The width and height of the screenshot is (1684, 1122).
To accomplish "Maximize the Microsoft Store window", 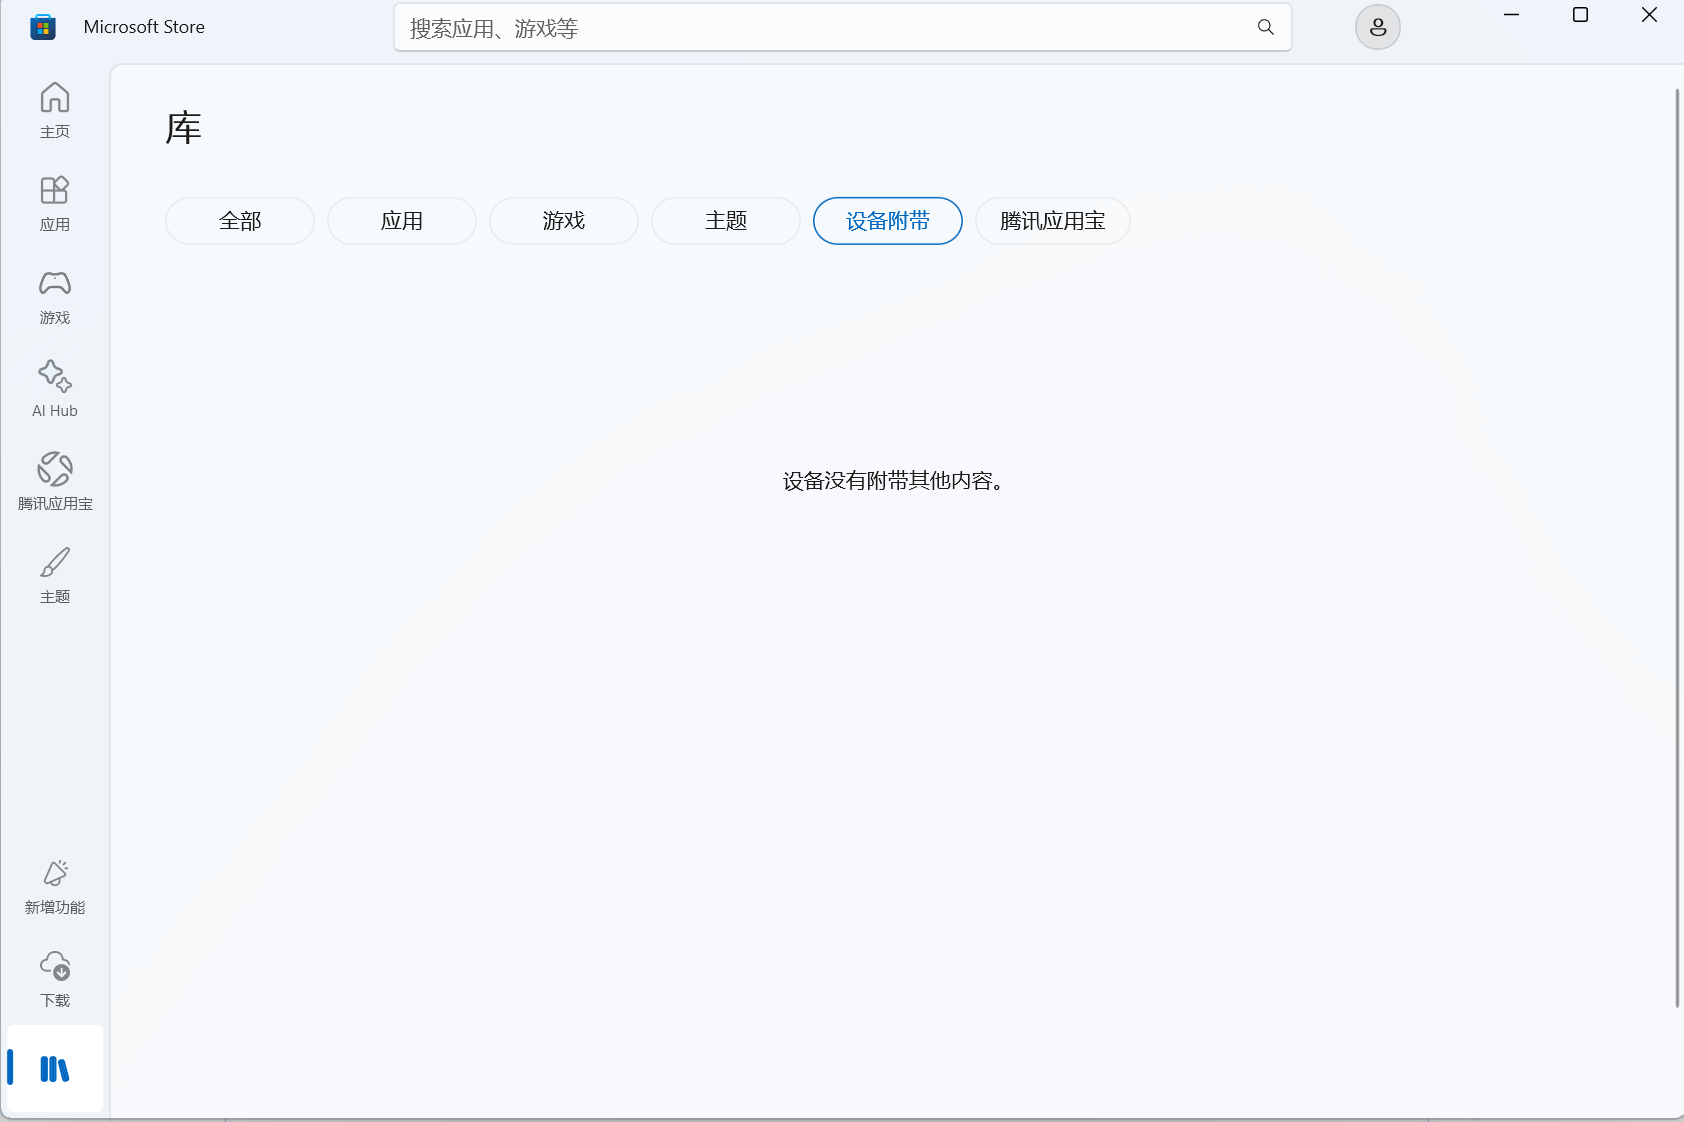I will [x=1581, y=15].
